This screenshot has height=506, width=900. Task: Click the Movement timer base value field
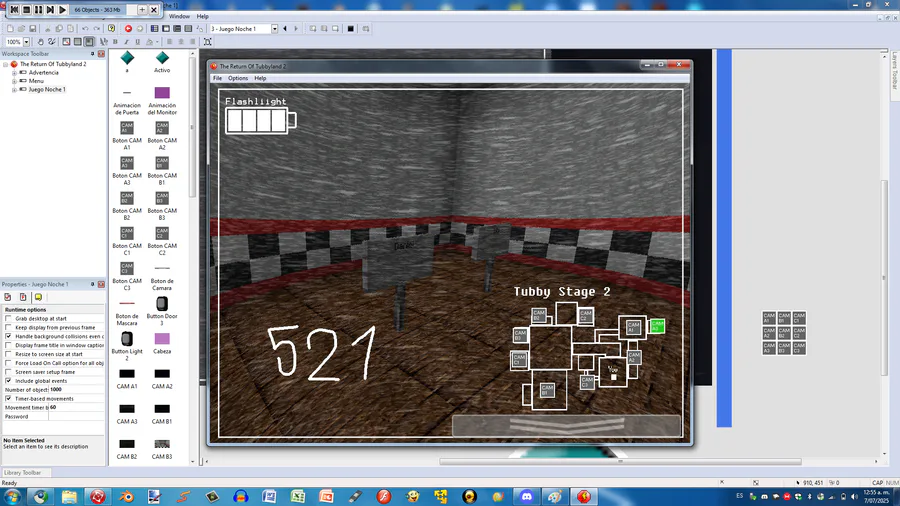[x=77, y=407]
